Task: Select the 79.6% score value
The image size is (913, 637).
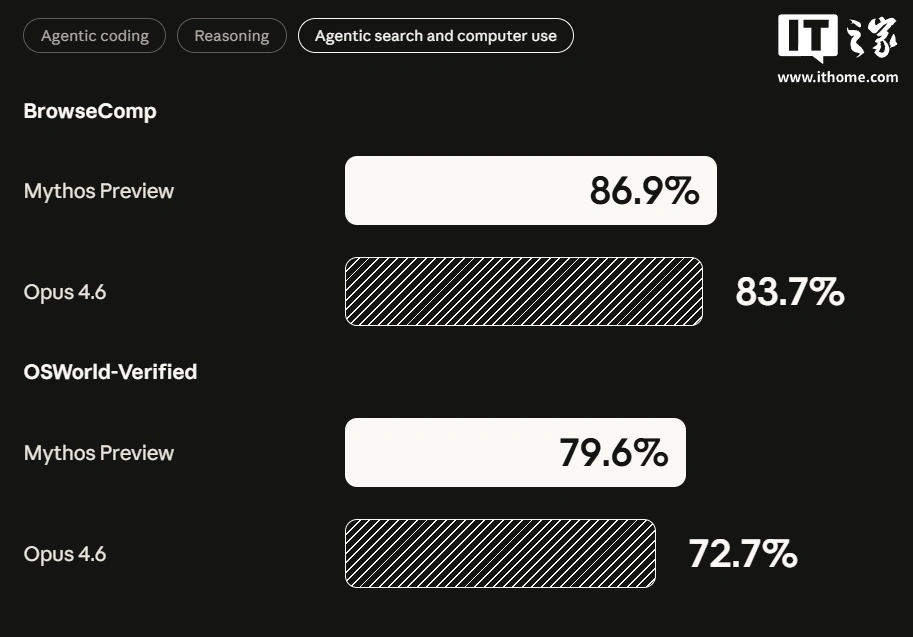Action: click(x=613, y=453)
